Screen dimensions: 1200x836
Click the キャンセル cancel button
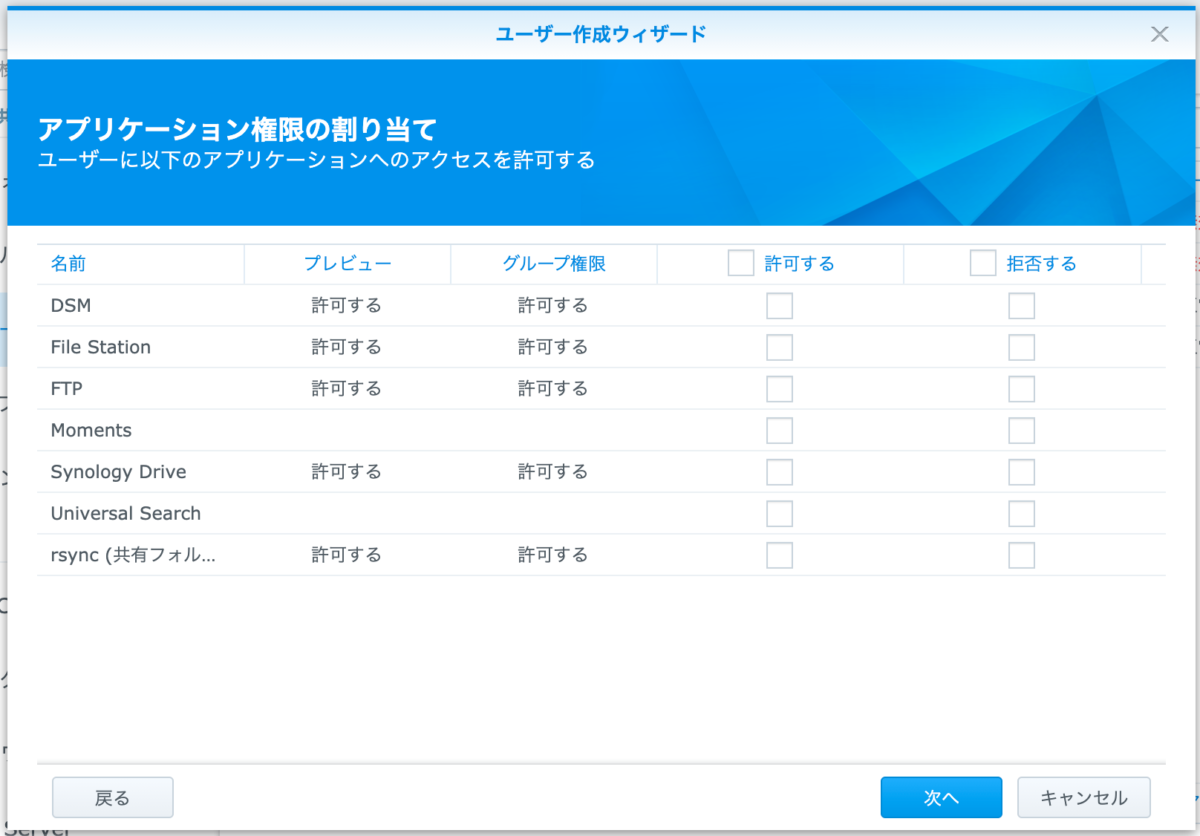pos(1084,797)
